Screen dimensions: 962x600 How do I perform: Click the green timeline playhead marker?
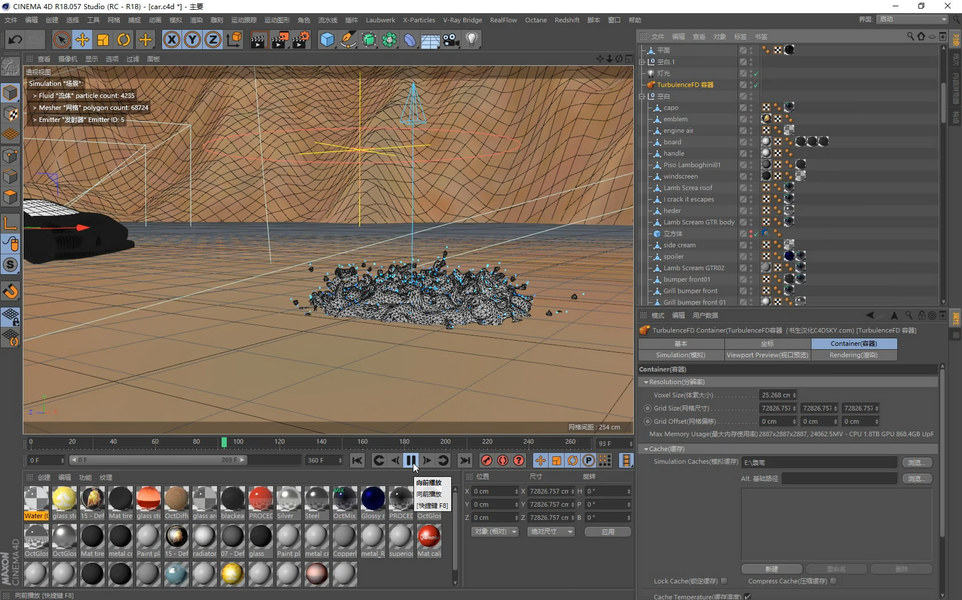tap(224, 442)
